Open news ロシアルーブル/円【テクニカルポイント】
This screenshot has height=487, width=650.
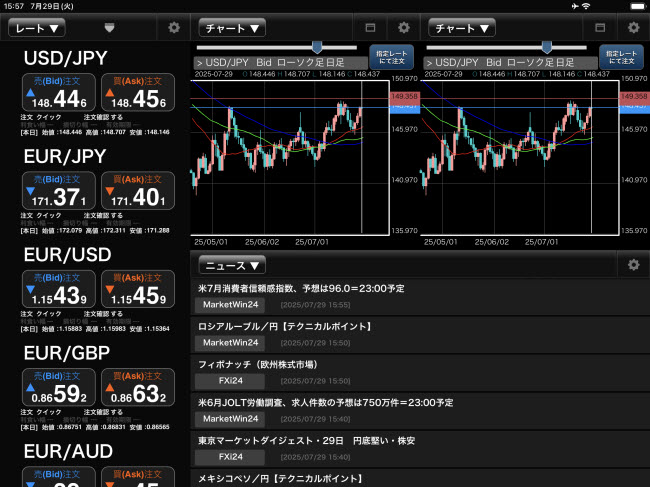pyautogui.click(x=284, y=327)
